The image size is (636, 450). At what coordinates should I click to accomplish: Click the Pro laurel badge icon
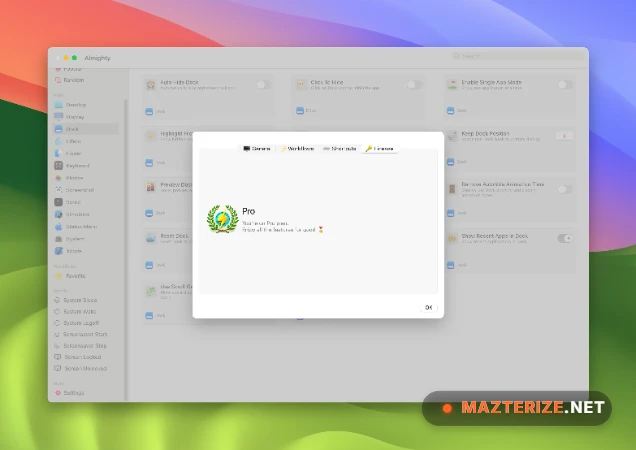coord(222,219)
